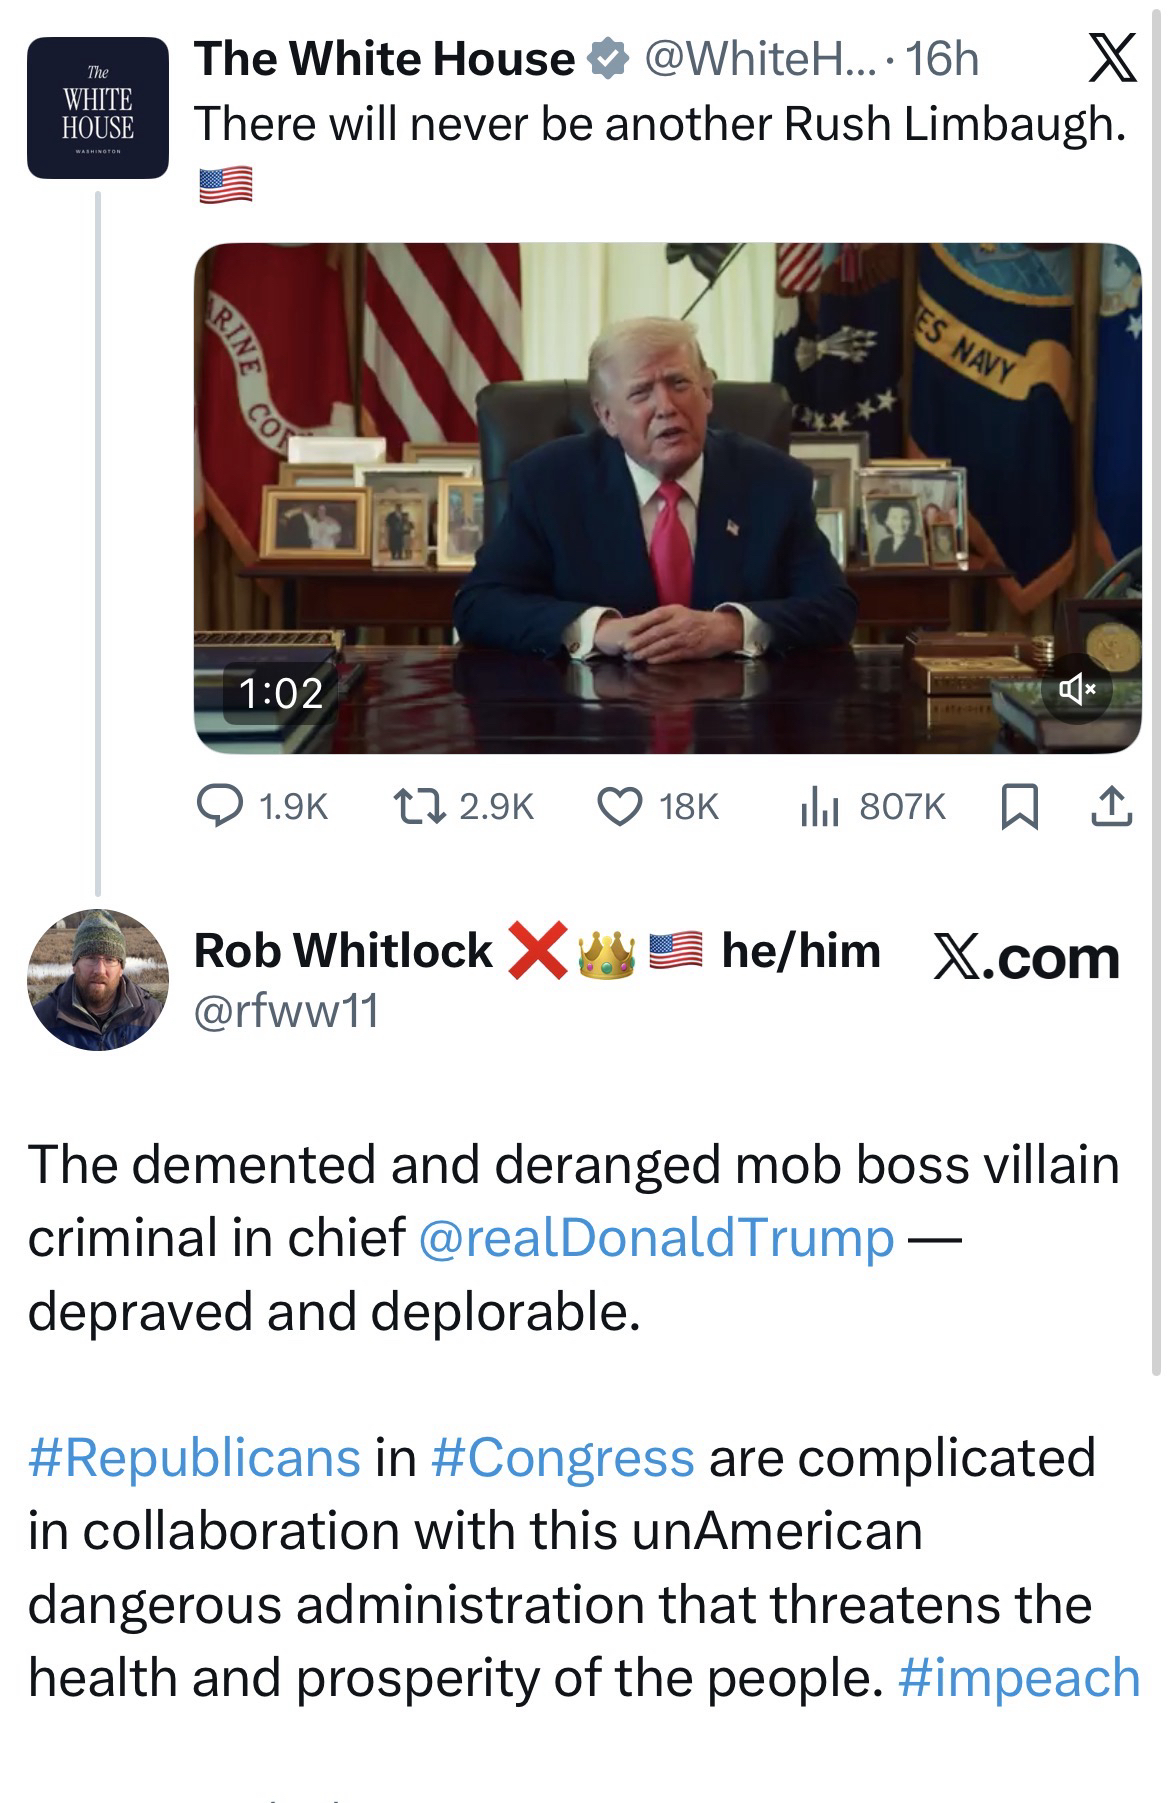Click the X.com label
Viewport: 1170px width, 1803px height.
1026,957
